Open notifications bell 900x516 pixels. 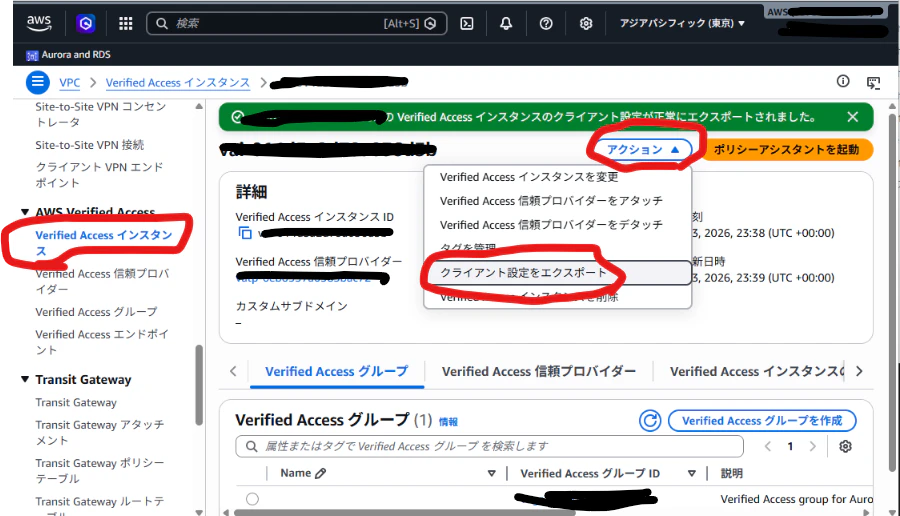click(x=506, y=24)
